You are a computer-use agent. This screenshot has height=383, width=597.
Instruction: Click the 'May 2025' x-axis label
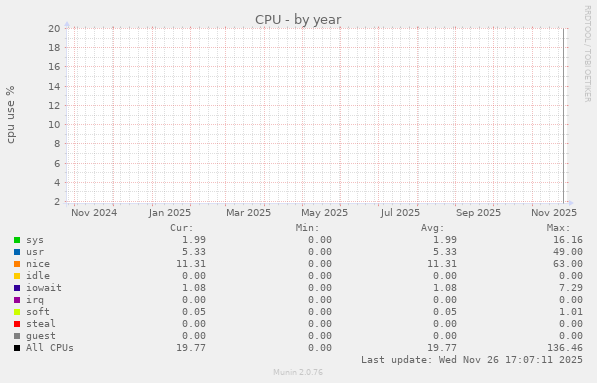point(324,212)
